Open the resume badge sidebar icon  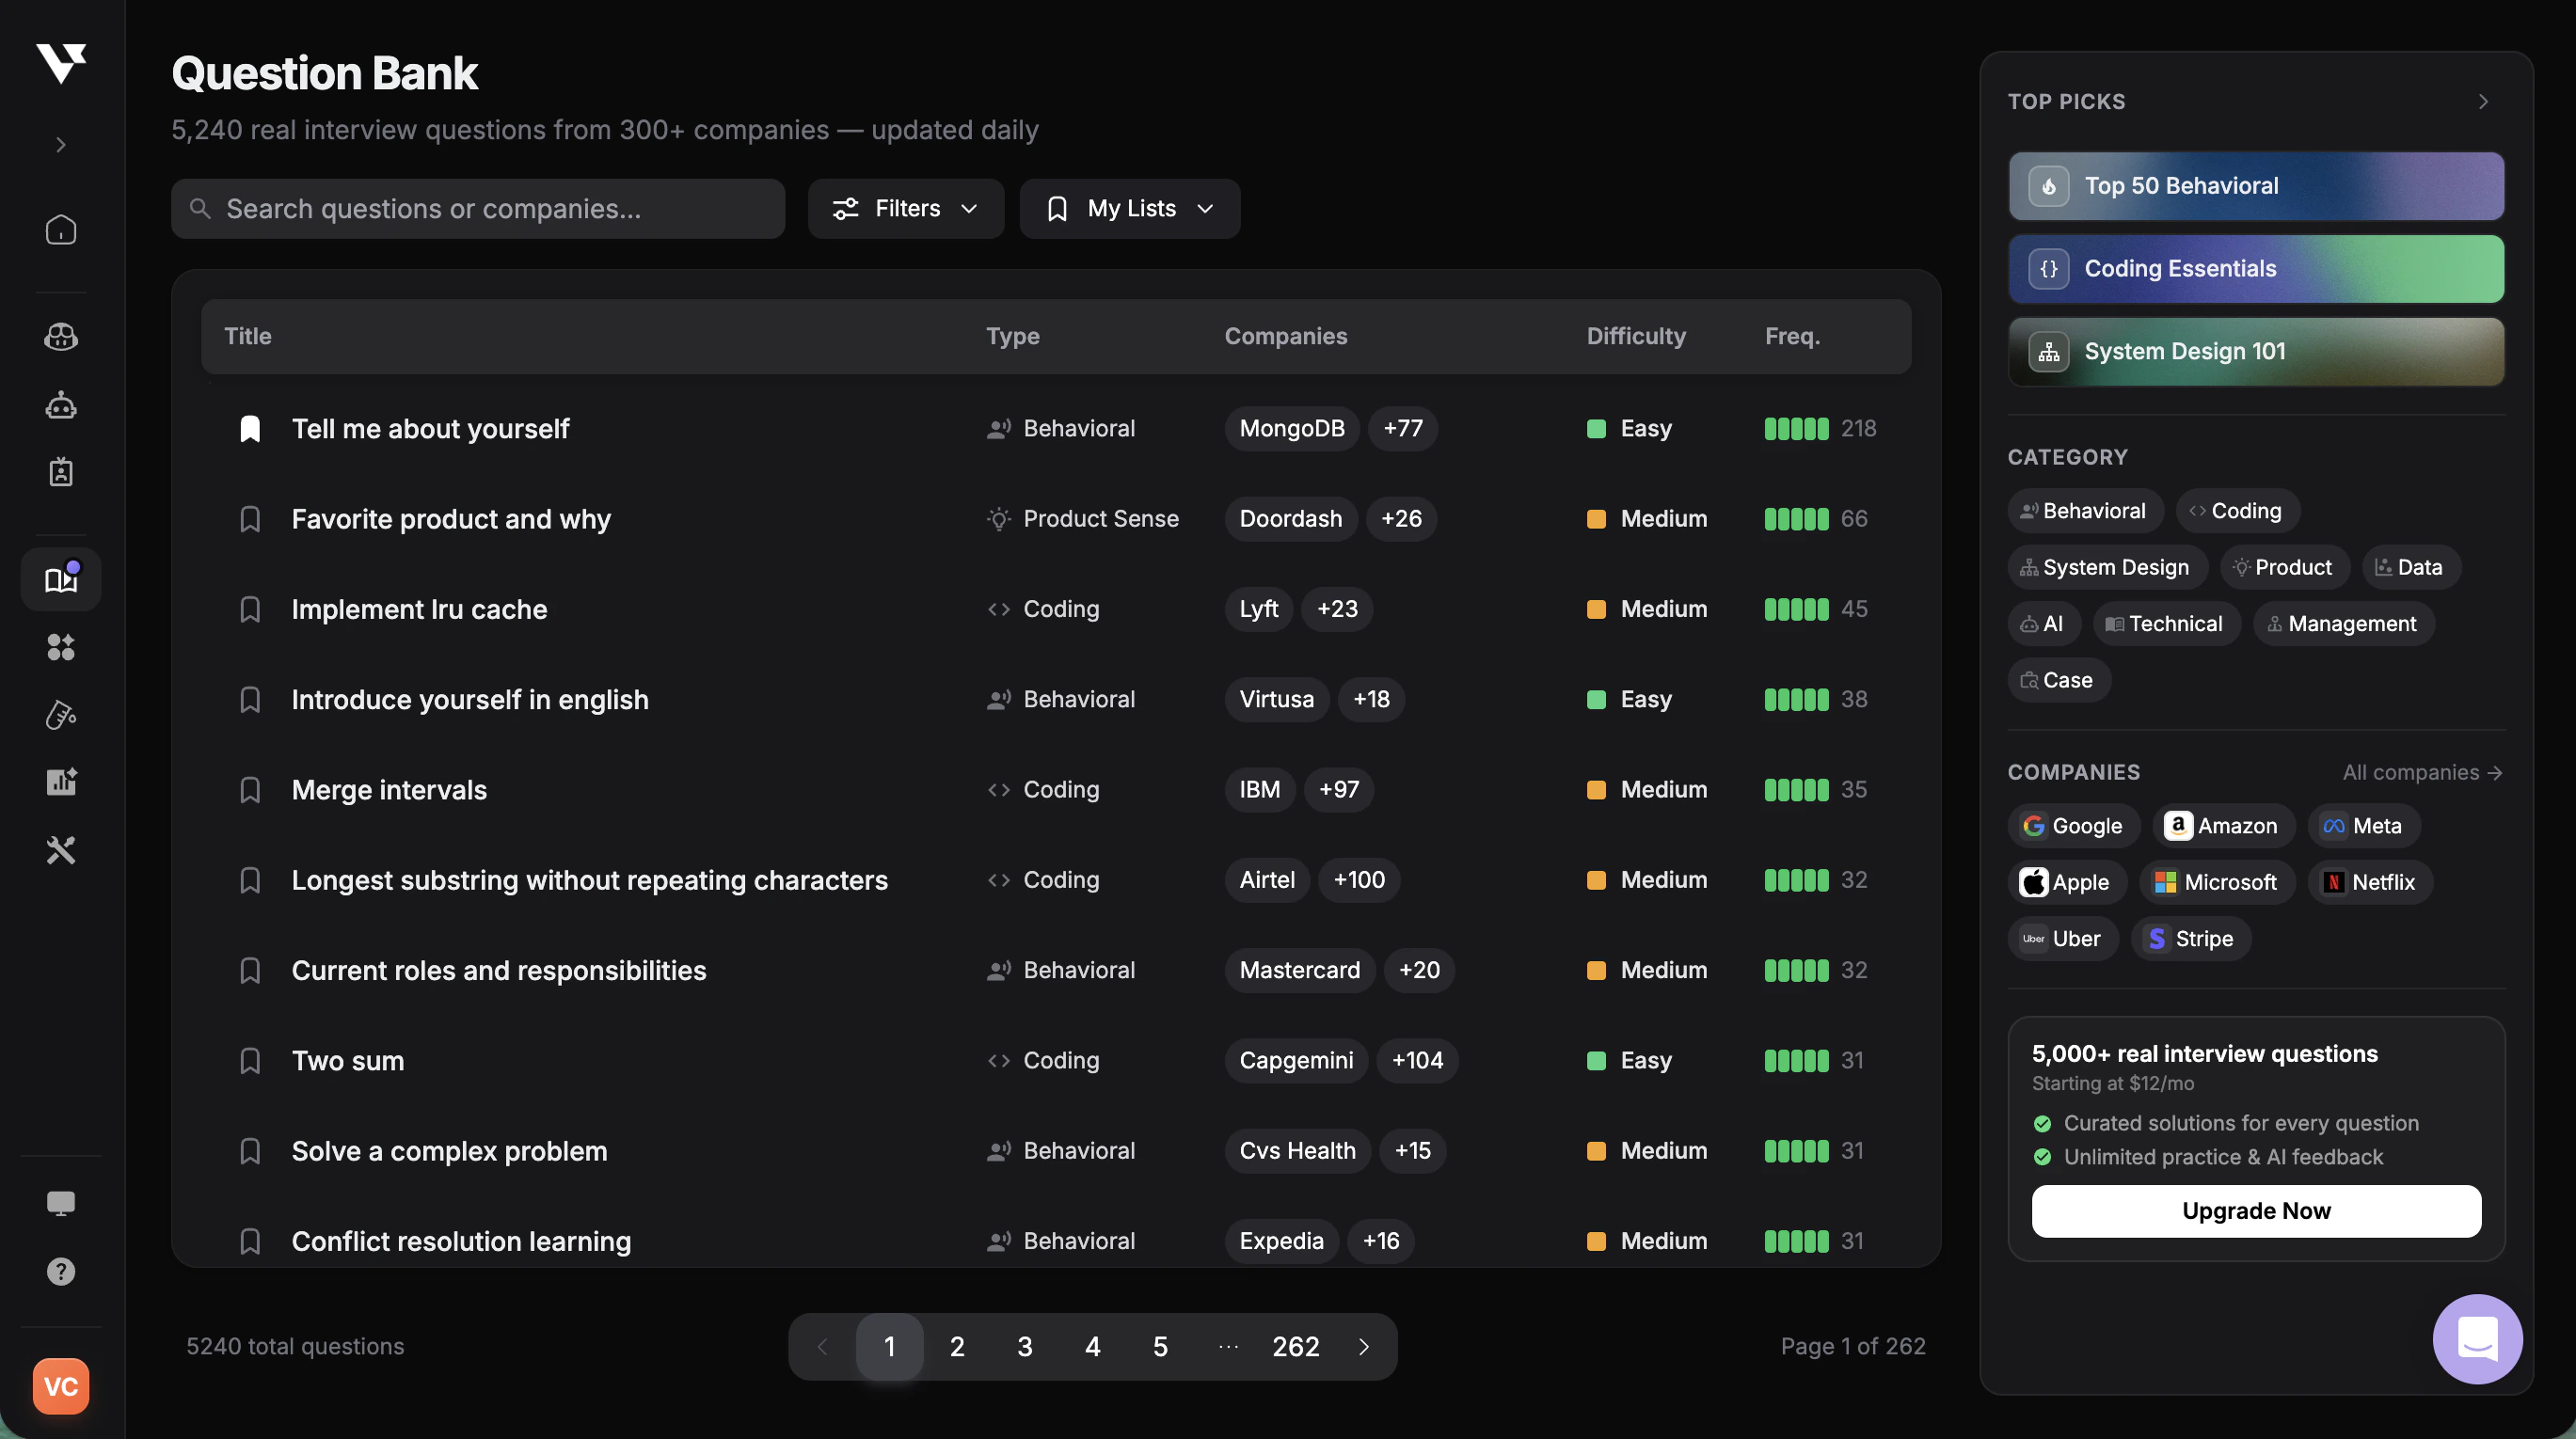[61, 472]
